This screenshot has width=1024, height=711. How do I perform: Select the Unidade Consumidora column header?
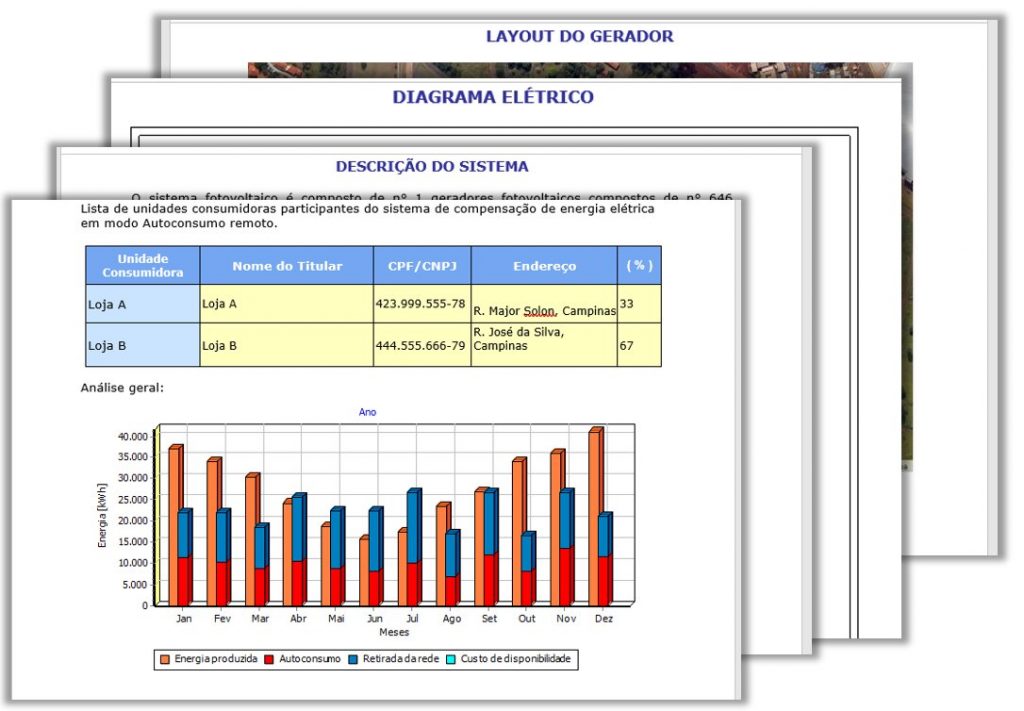pyautogui.click(x=142, y=265)
